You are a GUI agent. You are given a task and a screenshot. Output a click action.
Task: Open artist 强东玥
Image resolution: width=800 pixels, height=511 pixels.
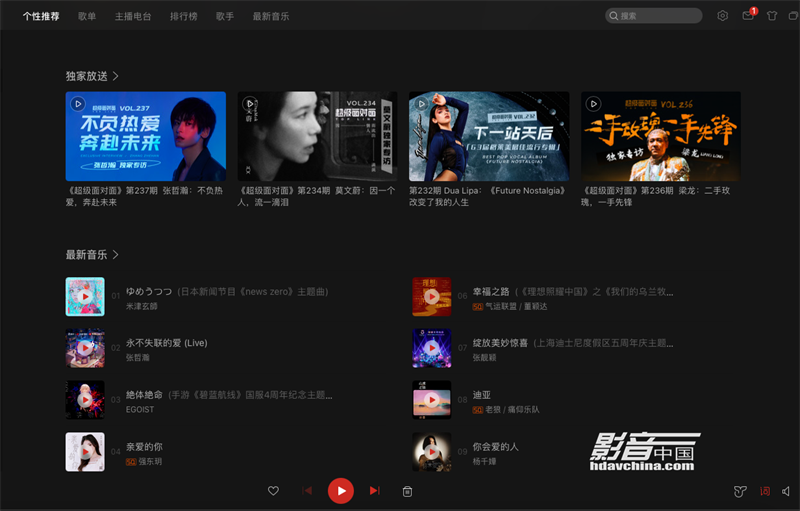(150, 462)
